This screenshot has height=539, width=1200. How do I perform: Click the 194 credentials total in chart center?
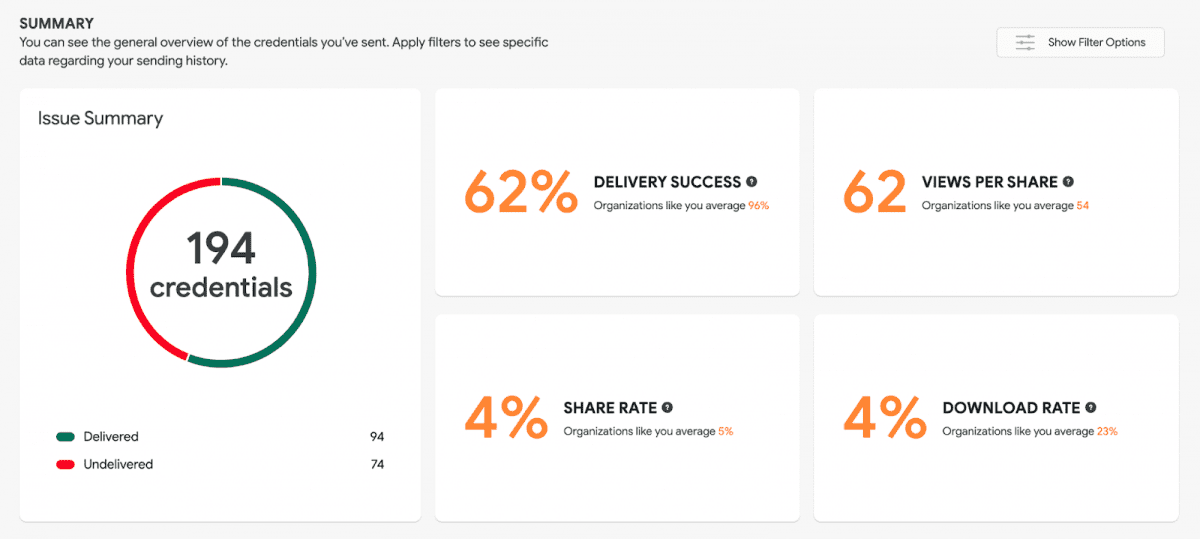point(221,266)
